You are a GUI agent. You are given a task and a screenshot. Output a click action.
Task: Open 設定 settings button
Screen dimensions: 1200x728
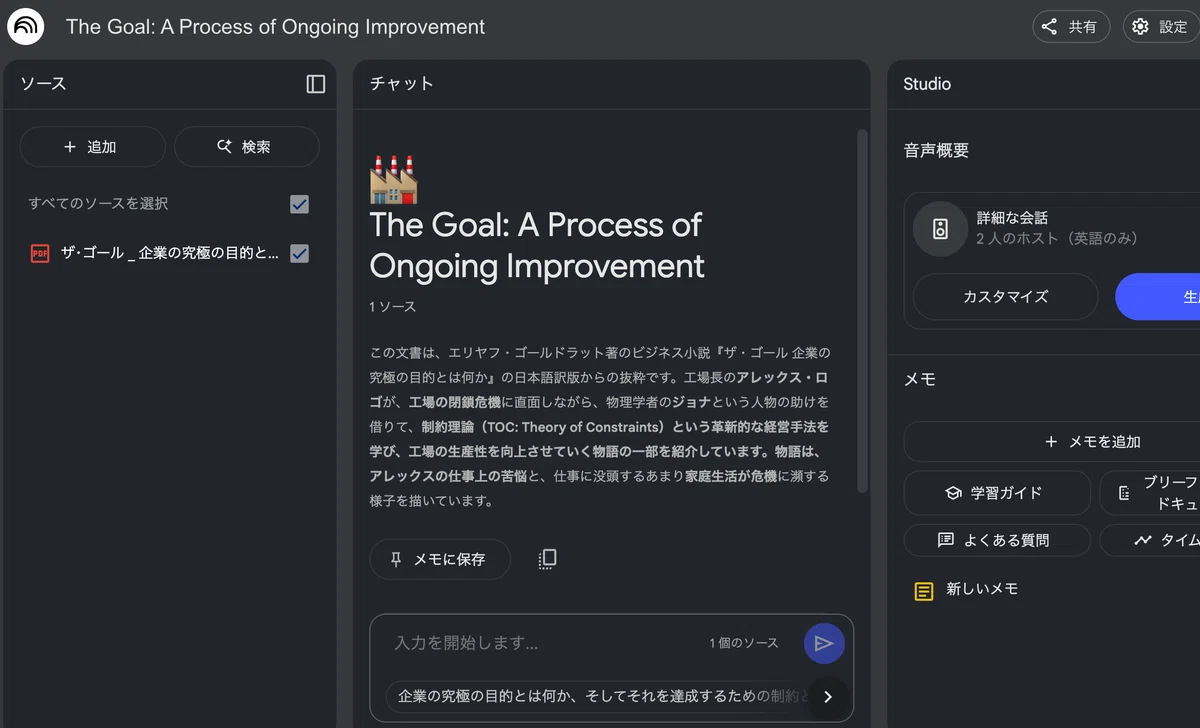pos(1162,27)
